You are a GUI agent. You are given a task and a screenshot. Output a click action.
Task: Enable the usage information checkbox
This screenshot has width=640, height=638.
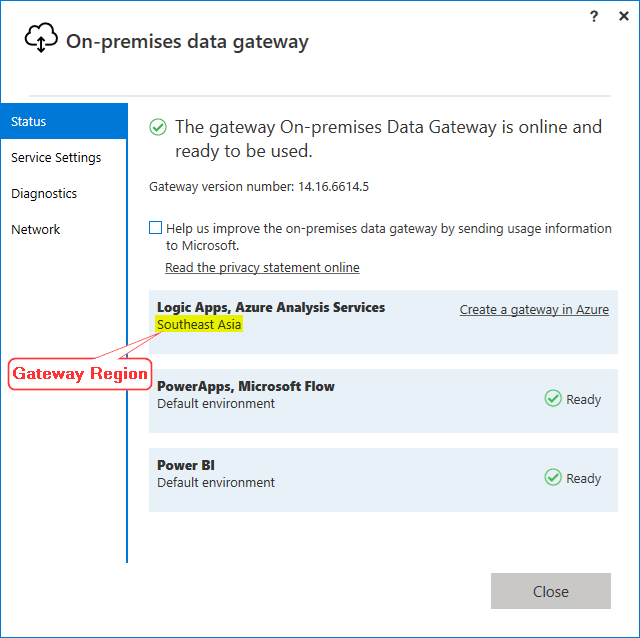click(155, 228)
